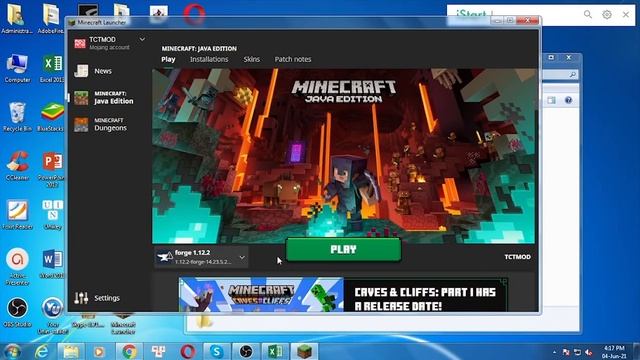The width and height of the screenshot is (640, 360).
Task: Open BlueStacks desktop shortcut
Action: coord(51,117)
